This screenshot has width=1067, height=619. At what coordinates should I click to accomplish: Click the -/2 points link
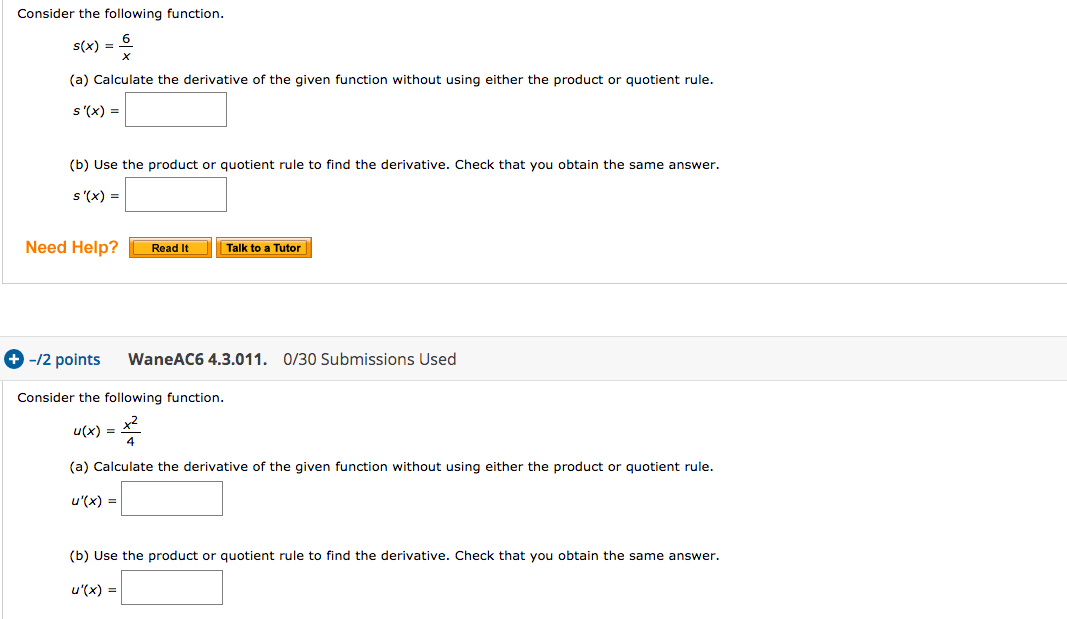(65, 360)
